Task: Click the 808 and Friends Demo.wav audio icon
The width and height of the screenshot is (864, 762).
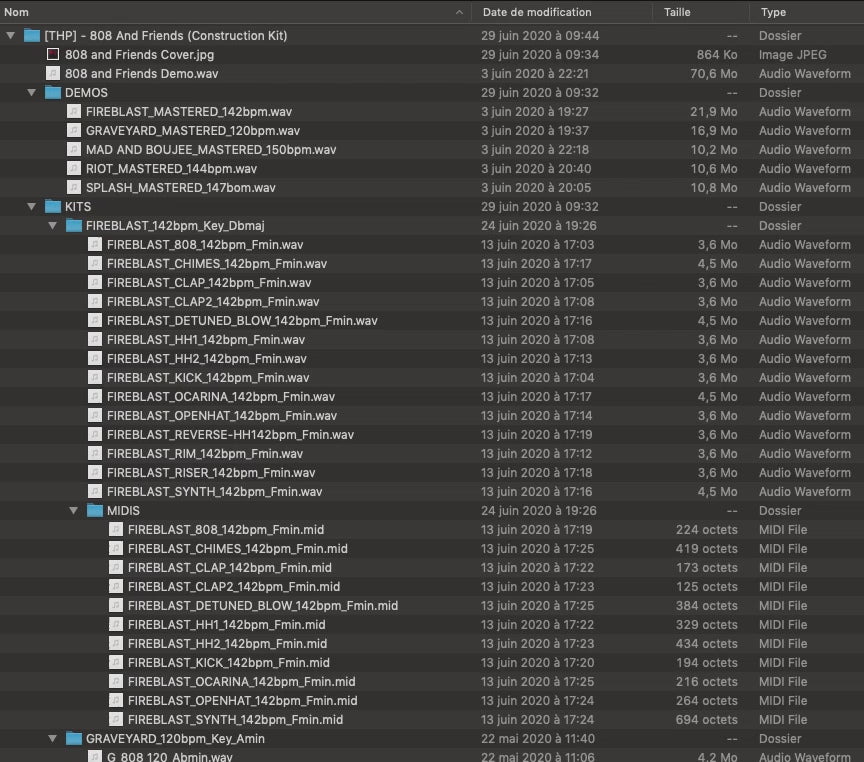Action: point(53,73)
